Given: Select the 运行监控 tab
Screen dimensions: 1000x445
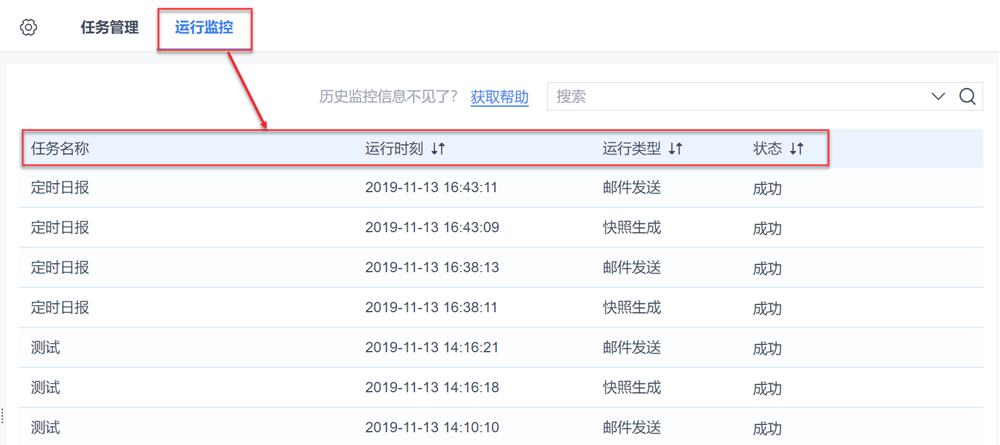Looking at the screenshot, I should click(204, 28).
